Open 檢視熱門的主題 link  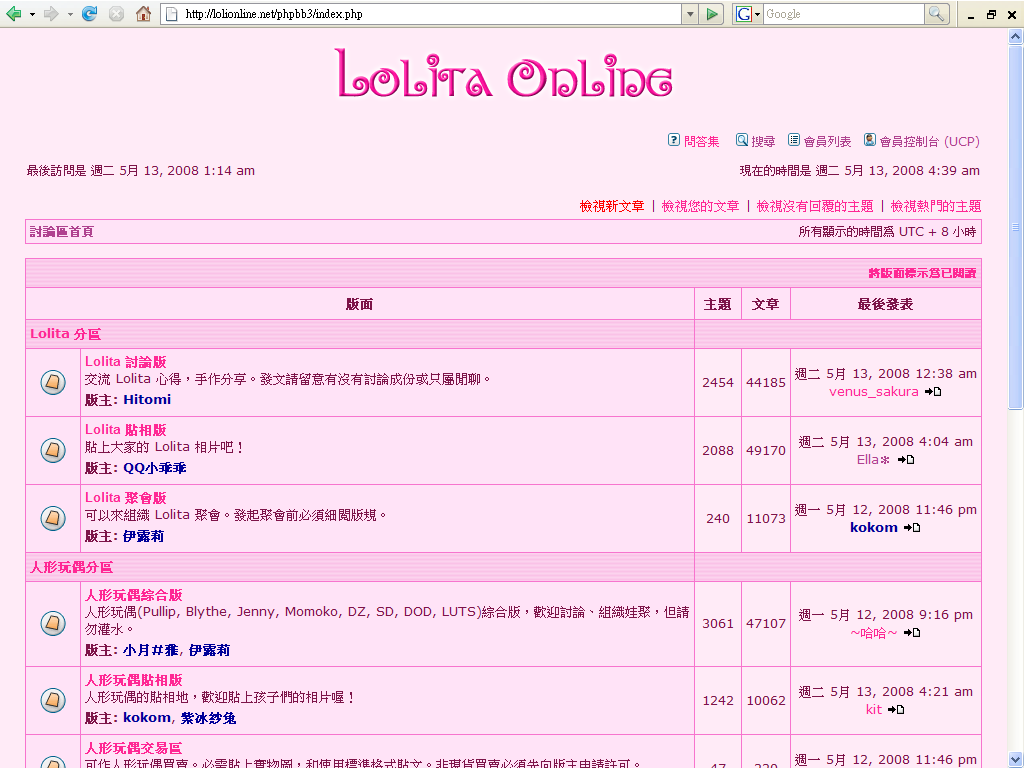click(x=936, y=206)
